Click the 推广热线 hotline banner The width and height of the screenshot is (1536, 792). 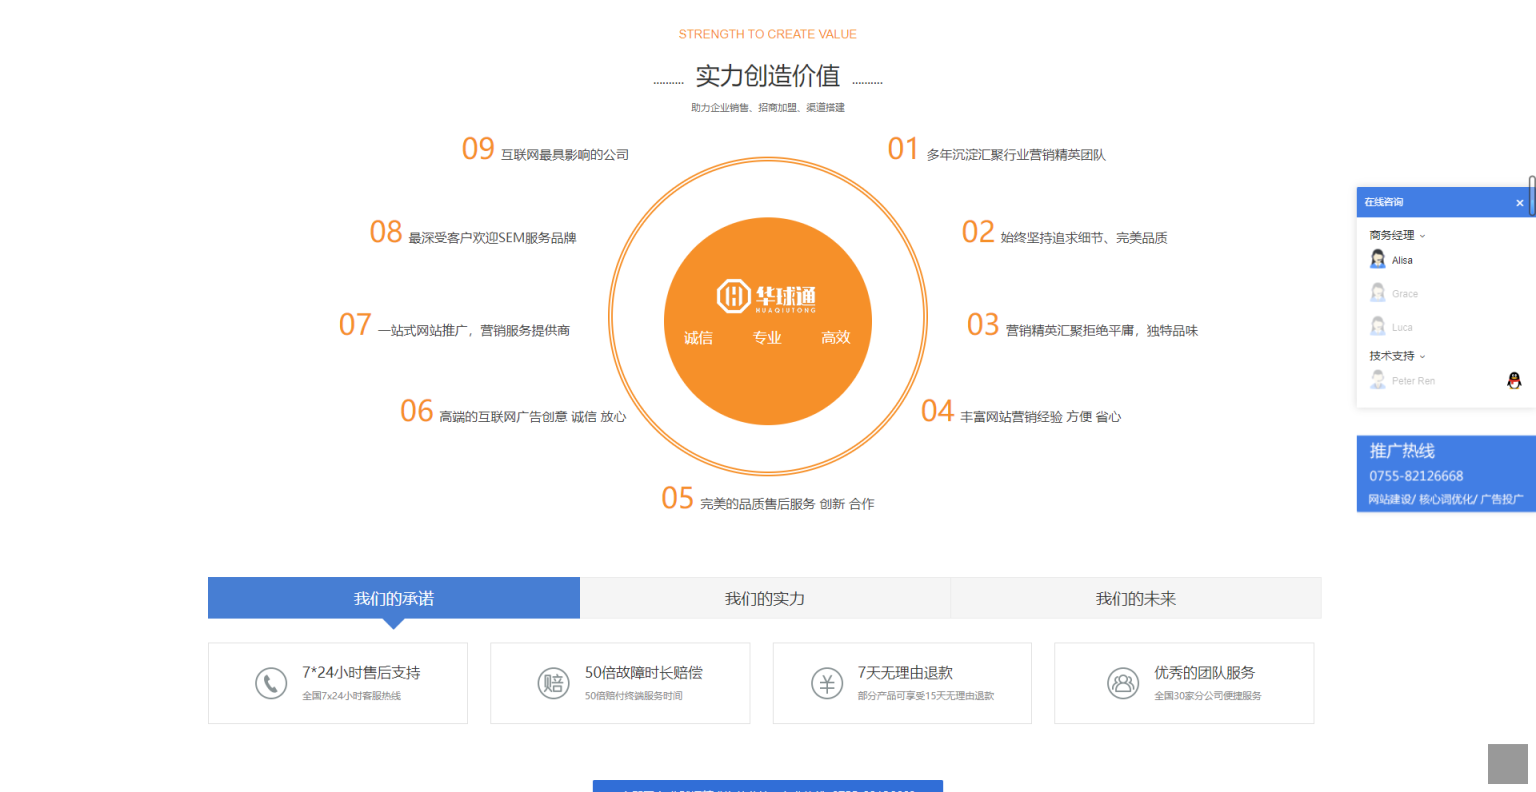pos(1446,474)
